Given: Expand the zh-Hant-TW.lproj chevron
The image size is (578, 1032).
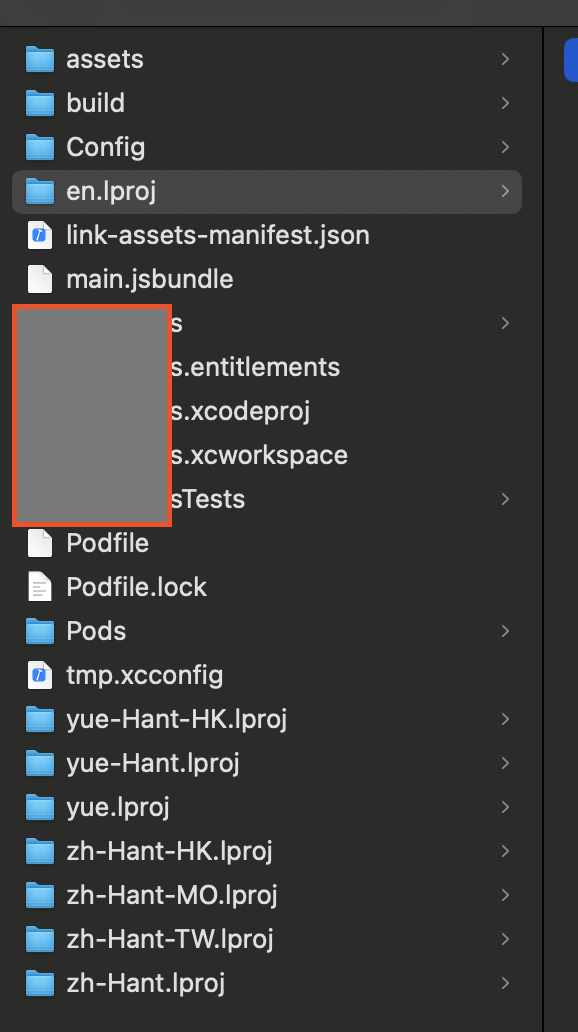Looking at the screenshot, I should [x=505, y=939].
